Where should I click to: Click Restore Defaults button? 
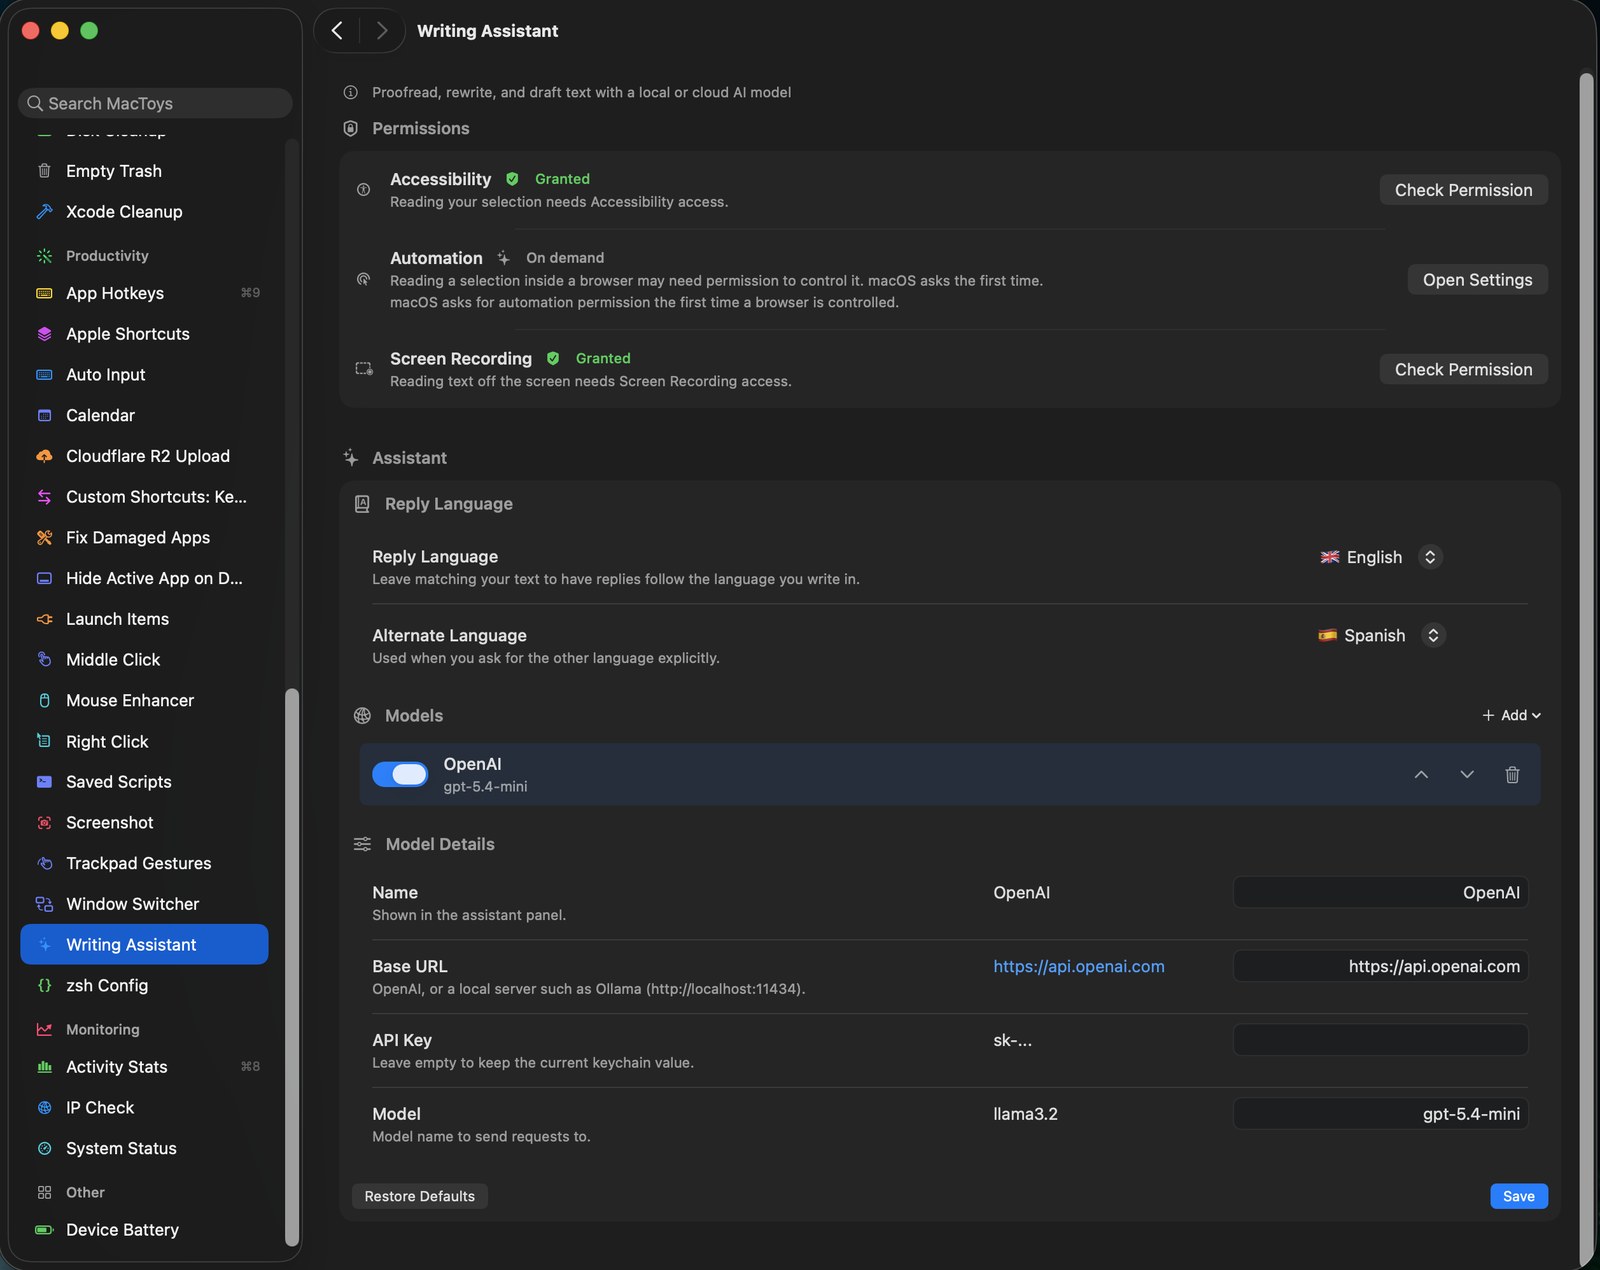[x=419, y=1197]
